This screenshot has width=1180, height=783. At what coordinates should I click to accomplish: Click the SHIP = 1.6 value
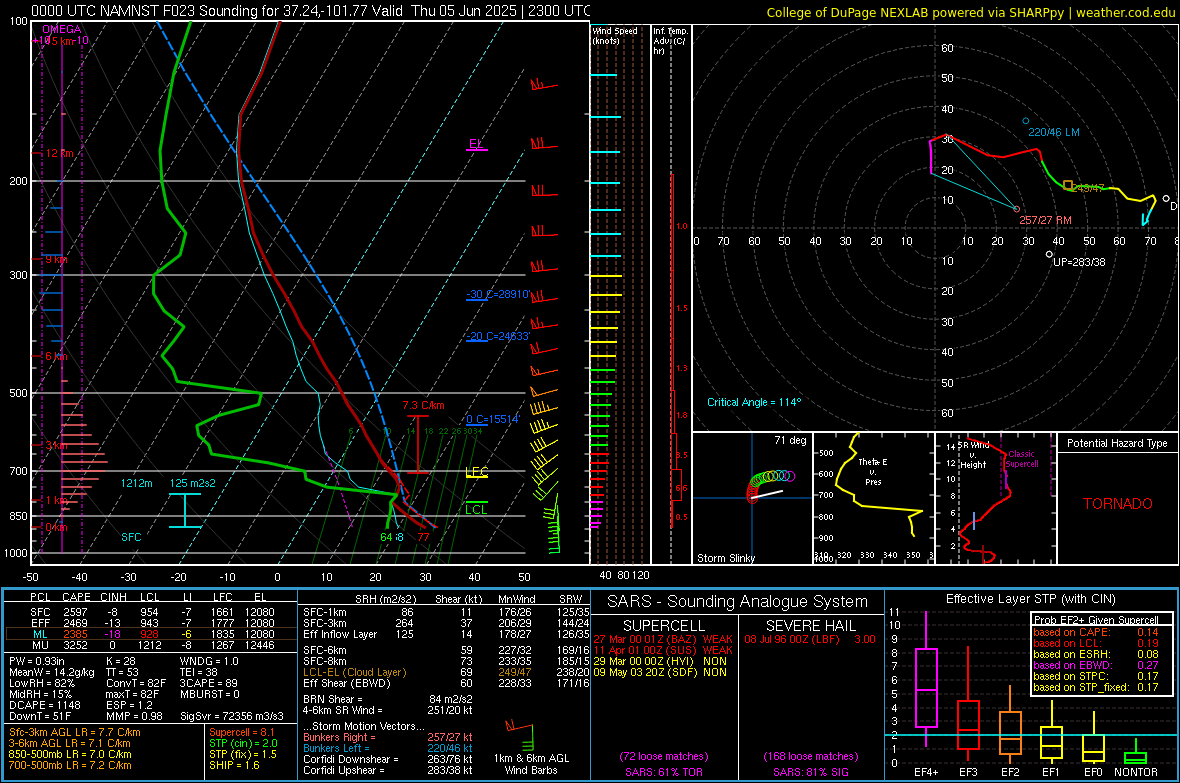click(x=234, y=765)
